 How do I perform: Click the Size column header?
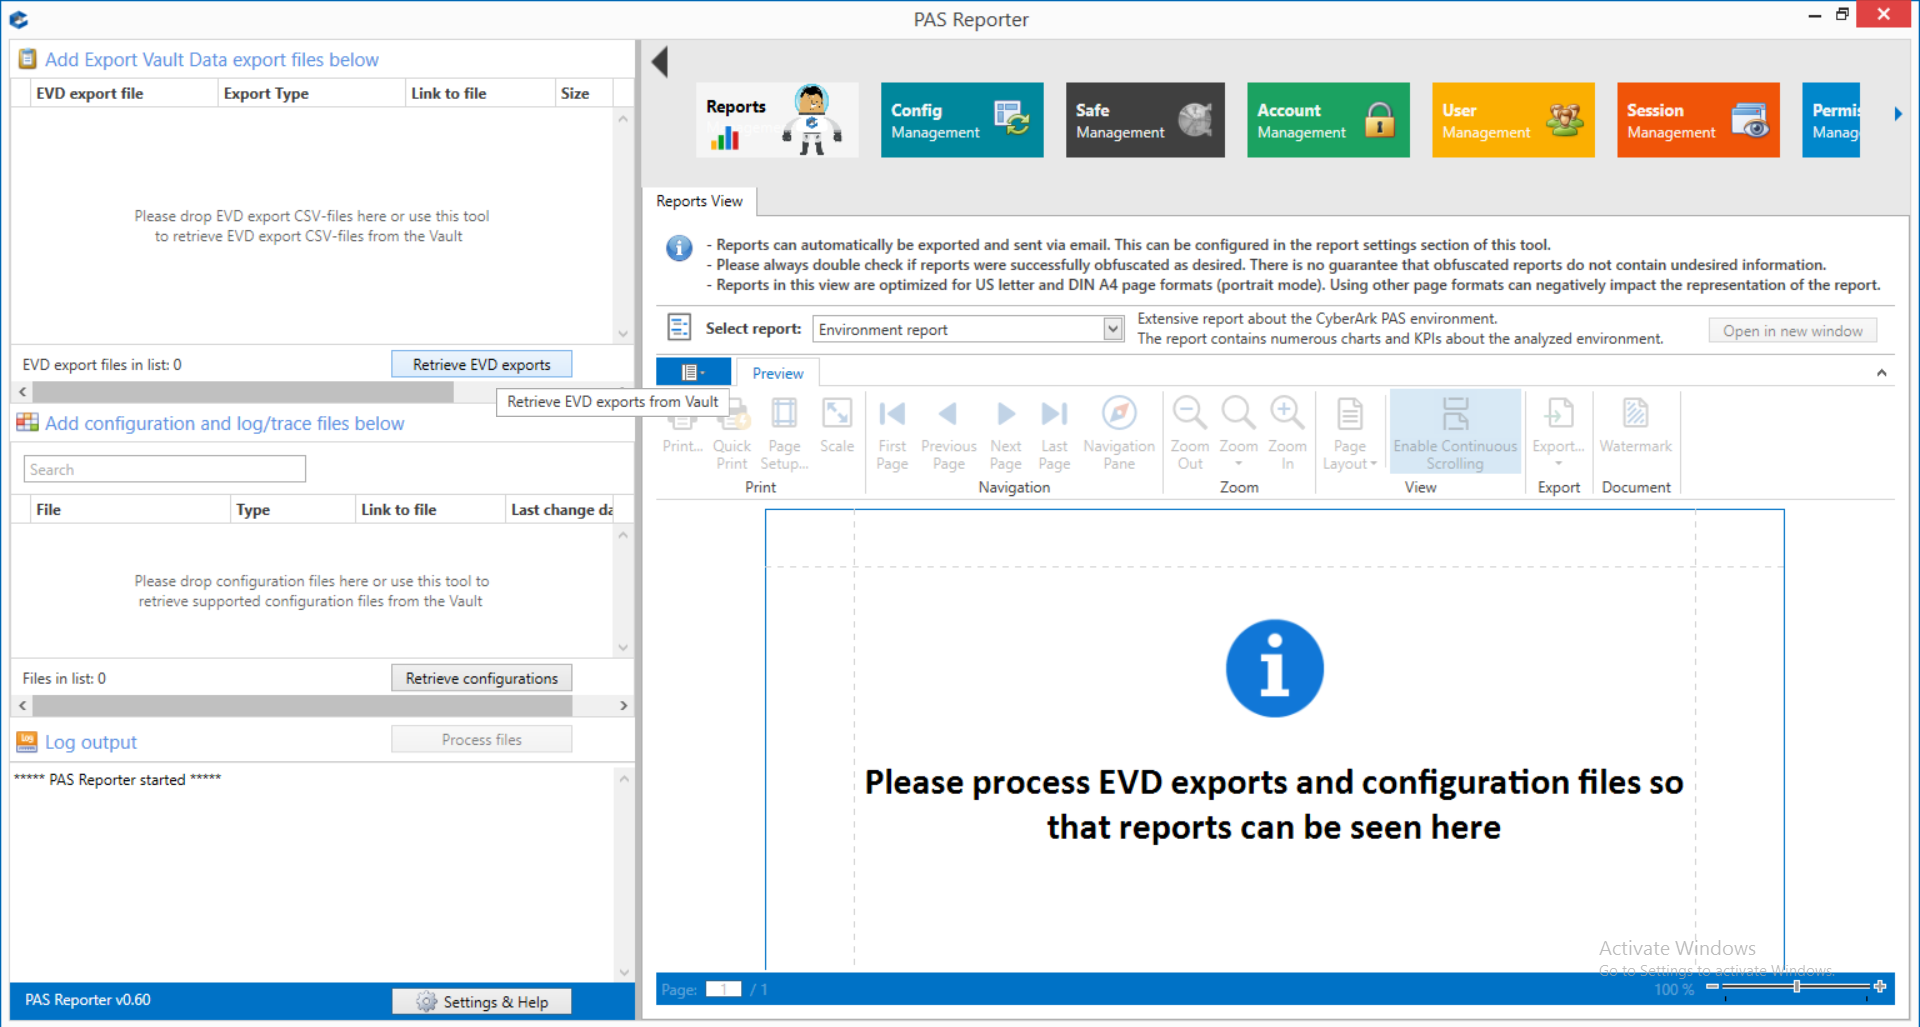pos(583,93)
